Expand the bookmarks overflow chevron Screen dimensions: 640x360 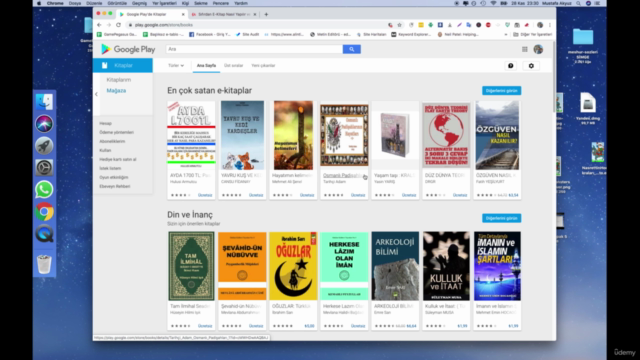[x=506, y=35]
